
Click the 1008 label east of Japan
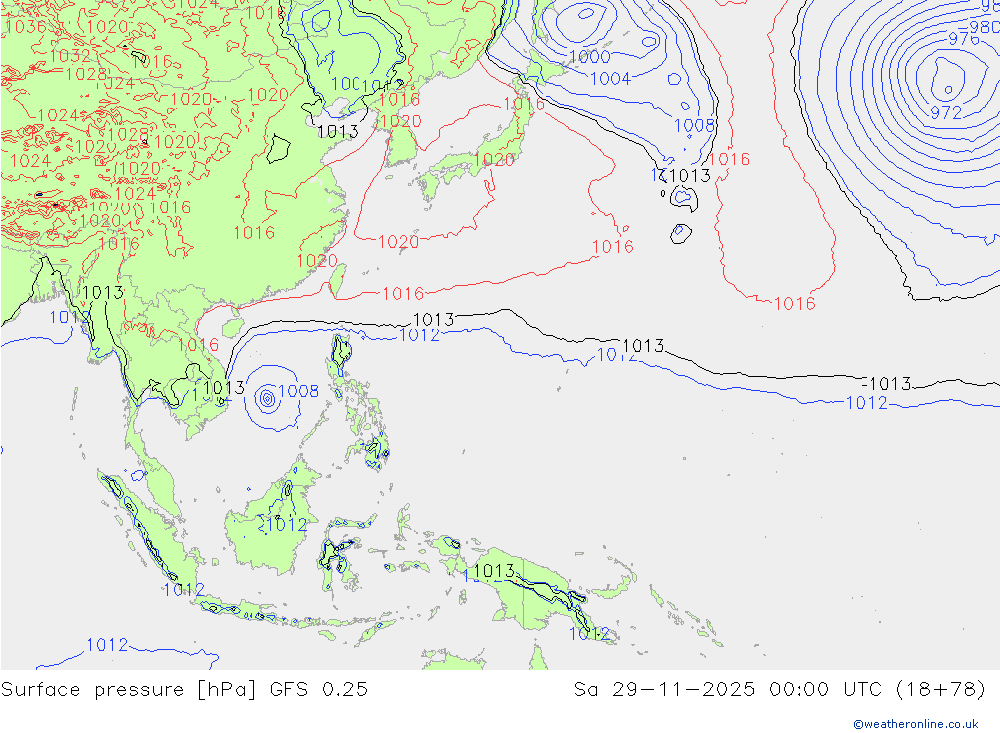coord(694,125)
